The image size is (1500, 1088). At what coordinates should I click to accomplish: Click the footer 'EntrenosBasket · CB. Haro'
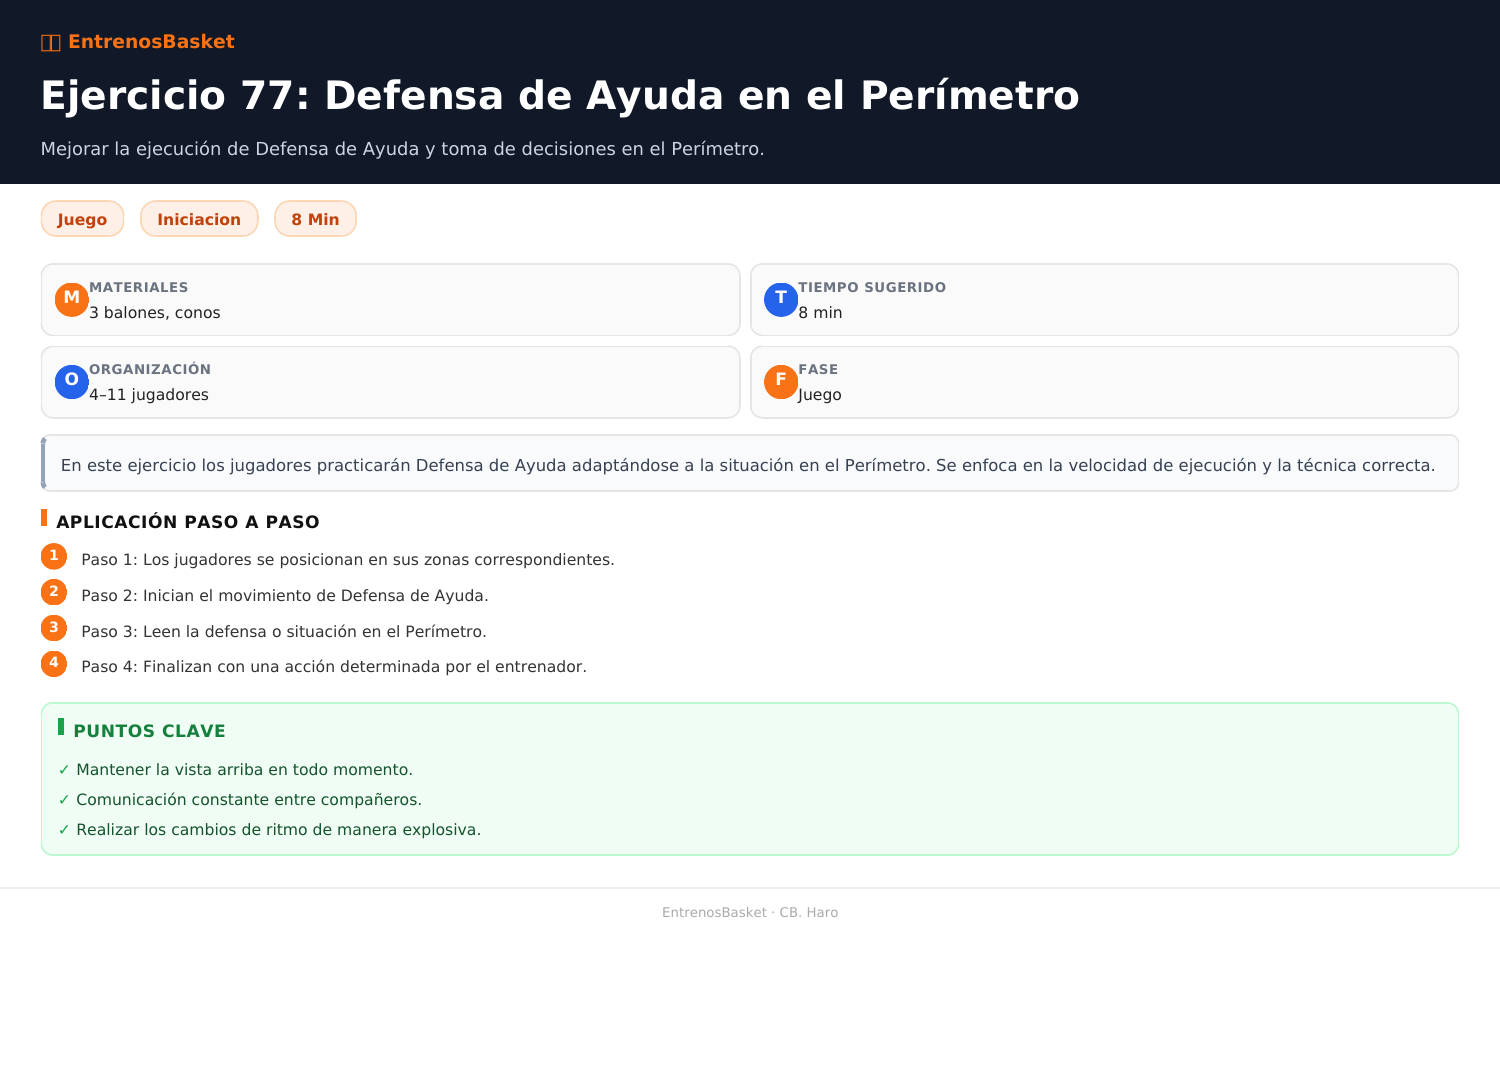750,912
